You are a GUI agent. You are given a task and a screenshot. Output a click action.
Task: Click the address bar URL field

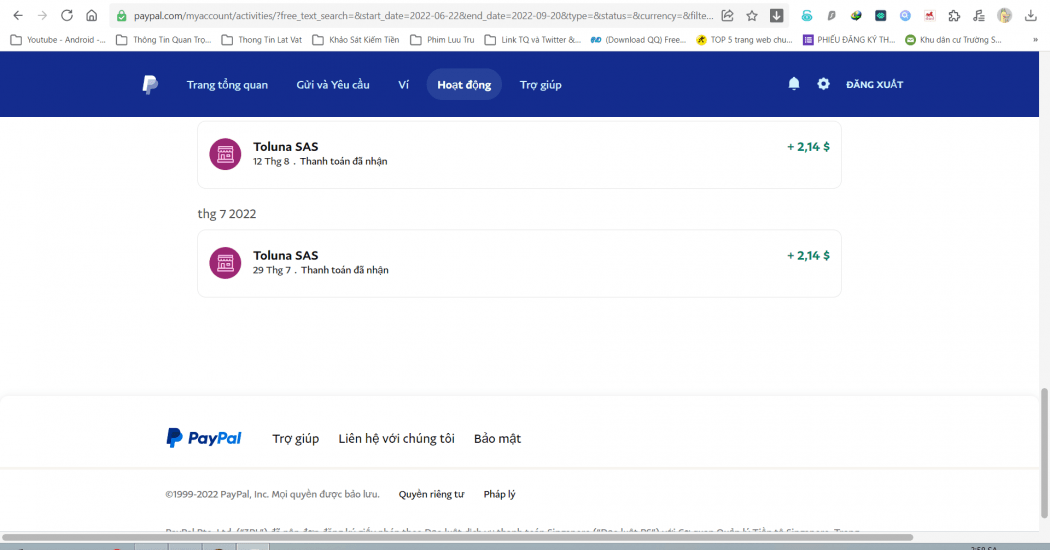click(422, 15)
